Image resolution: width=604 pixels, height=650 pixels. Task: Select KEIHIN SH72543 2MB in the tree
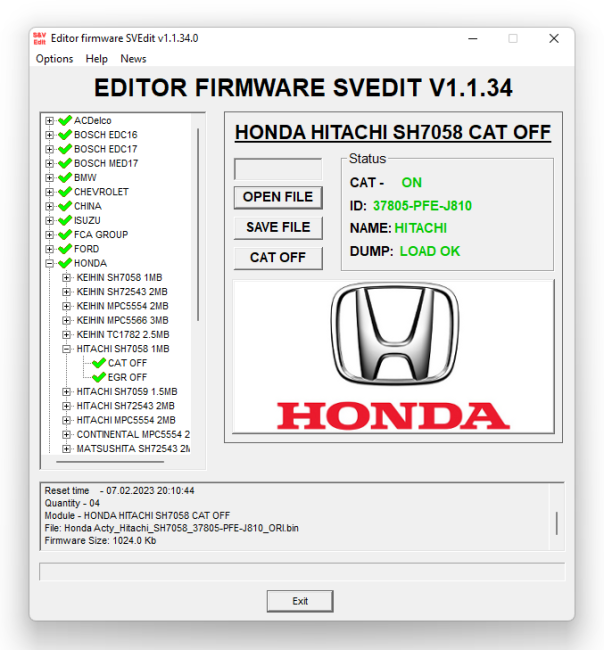point(122,292)
